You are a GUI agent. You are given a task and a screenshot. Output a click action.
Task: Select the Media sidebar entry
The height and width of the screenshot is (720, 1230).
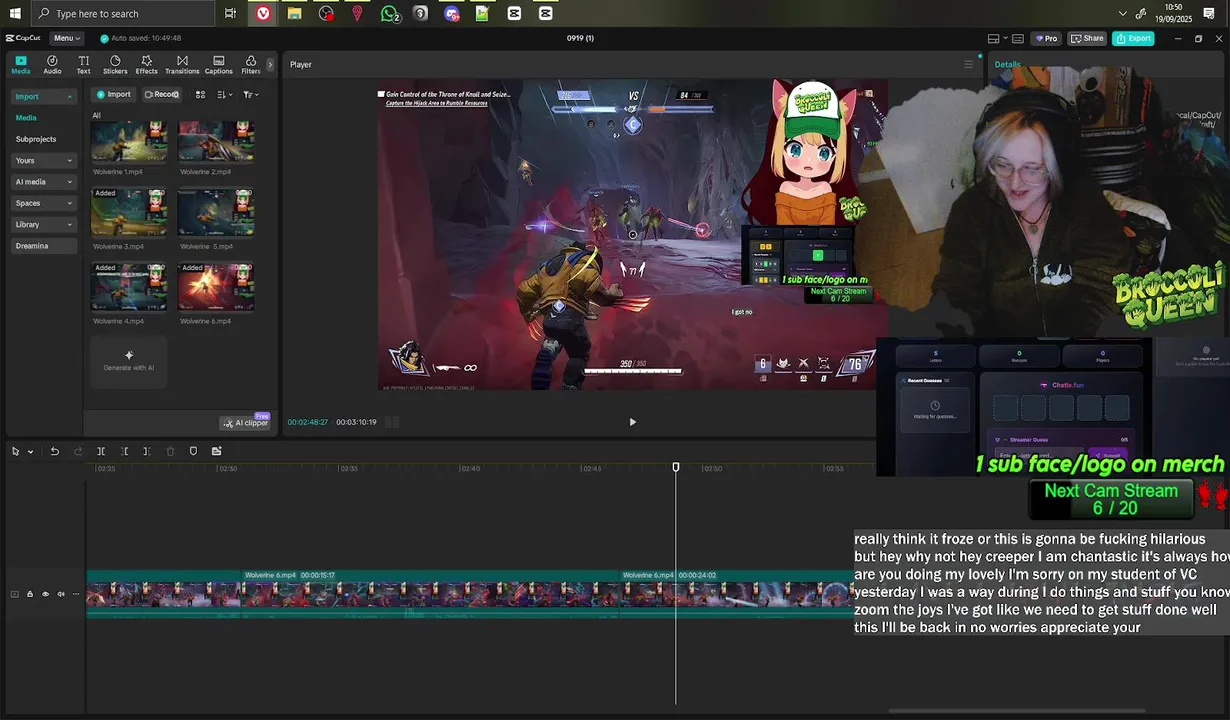point(26,118)
